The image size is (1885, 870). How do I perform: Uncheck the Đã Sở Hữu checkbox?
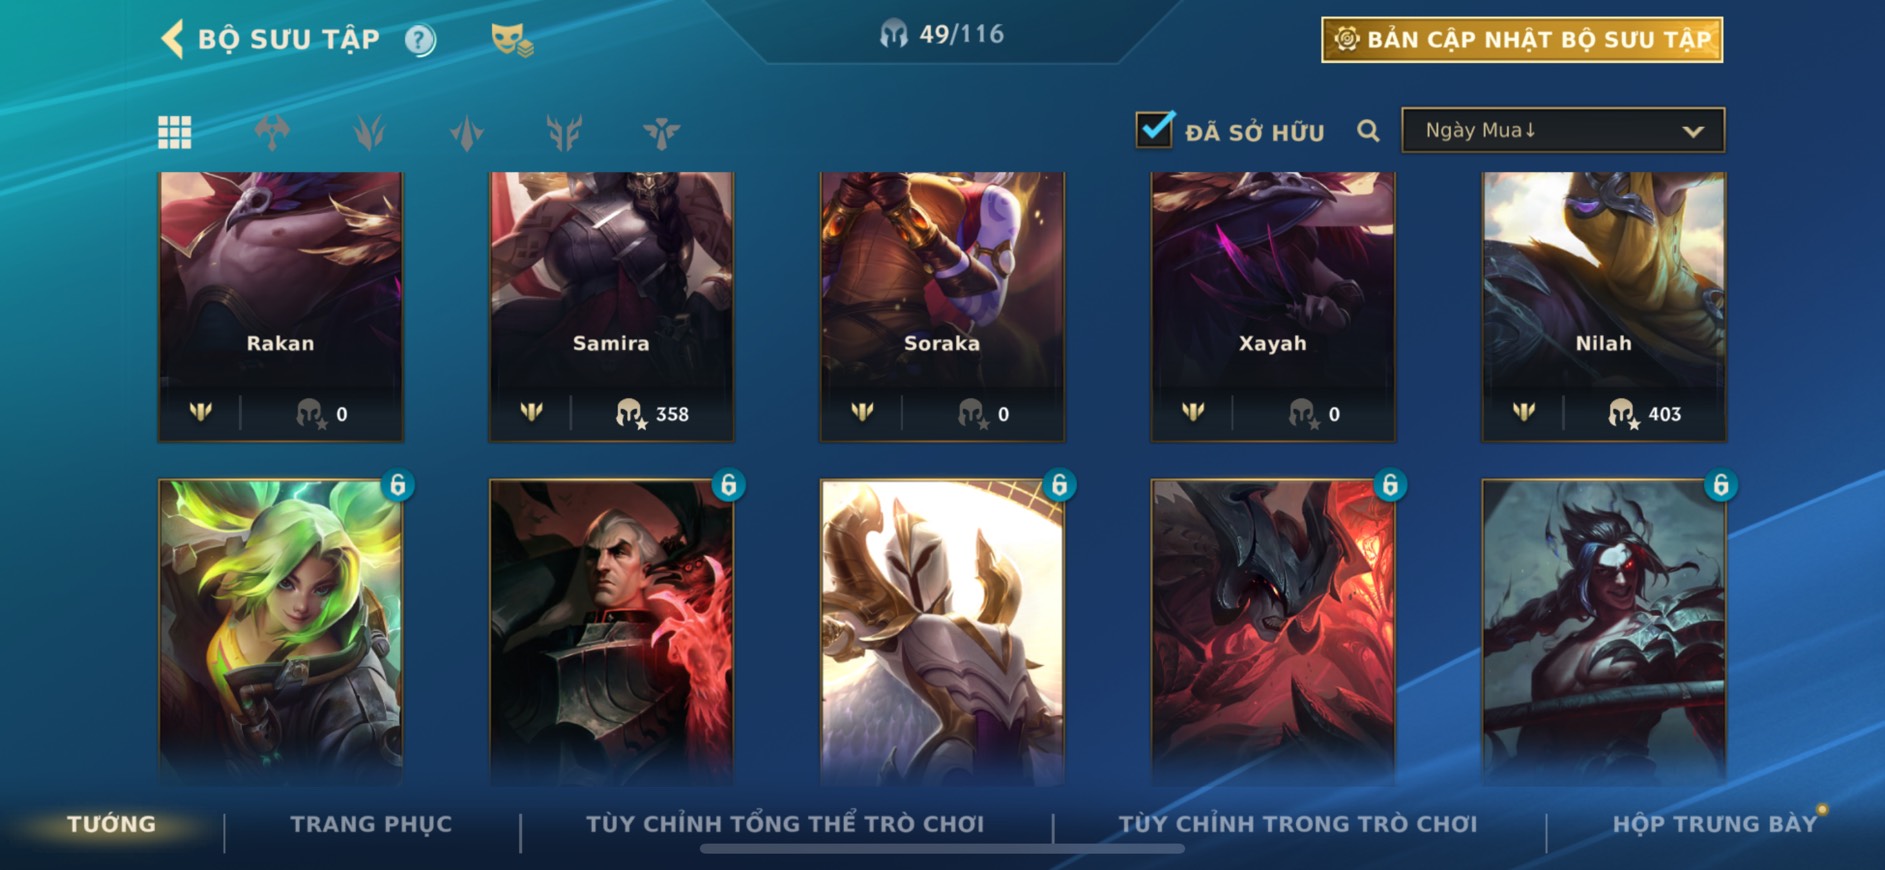coord(1155,129)
